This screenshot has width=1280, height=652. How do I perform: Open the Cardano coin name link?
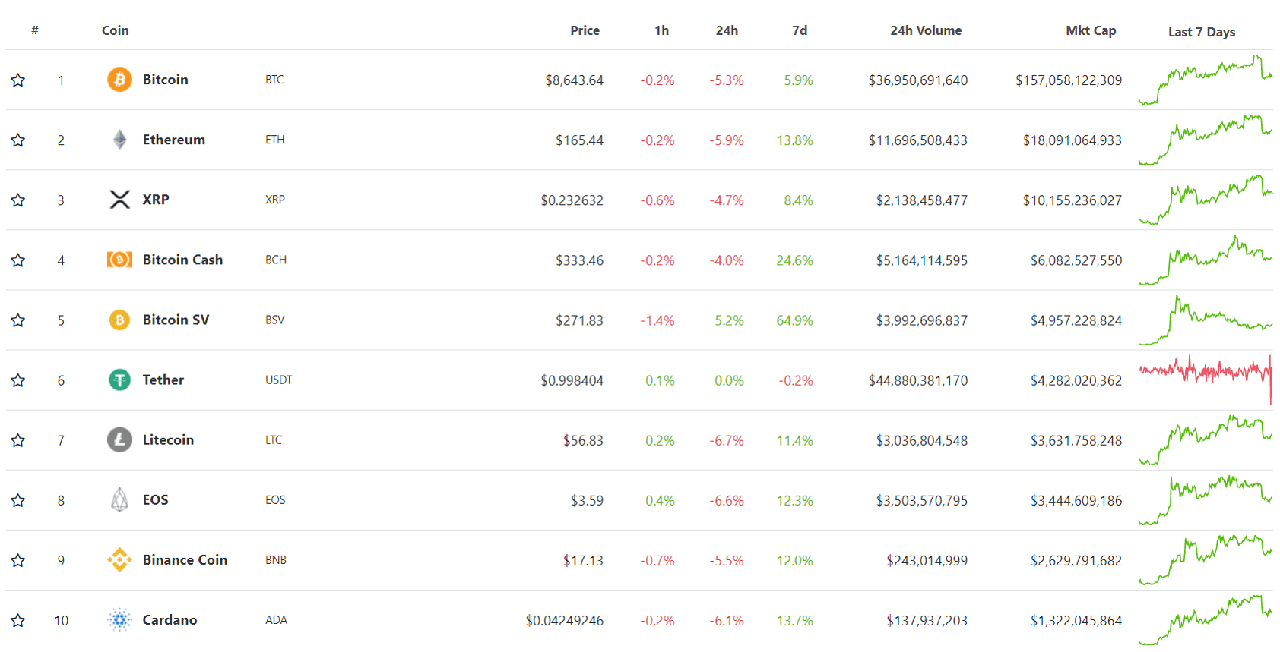(x=170, y=619)
